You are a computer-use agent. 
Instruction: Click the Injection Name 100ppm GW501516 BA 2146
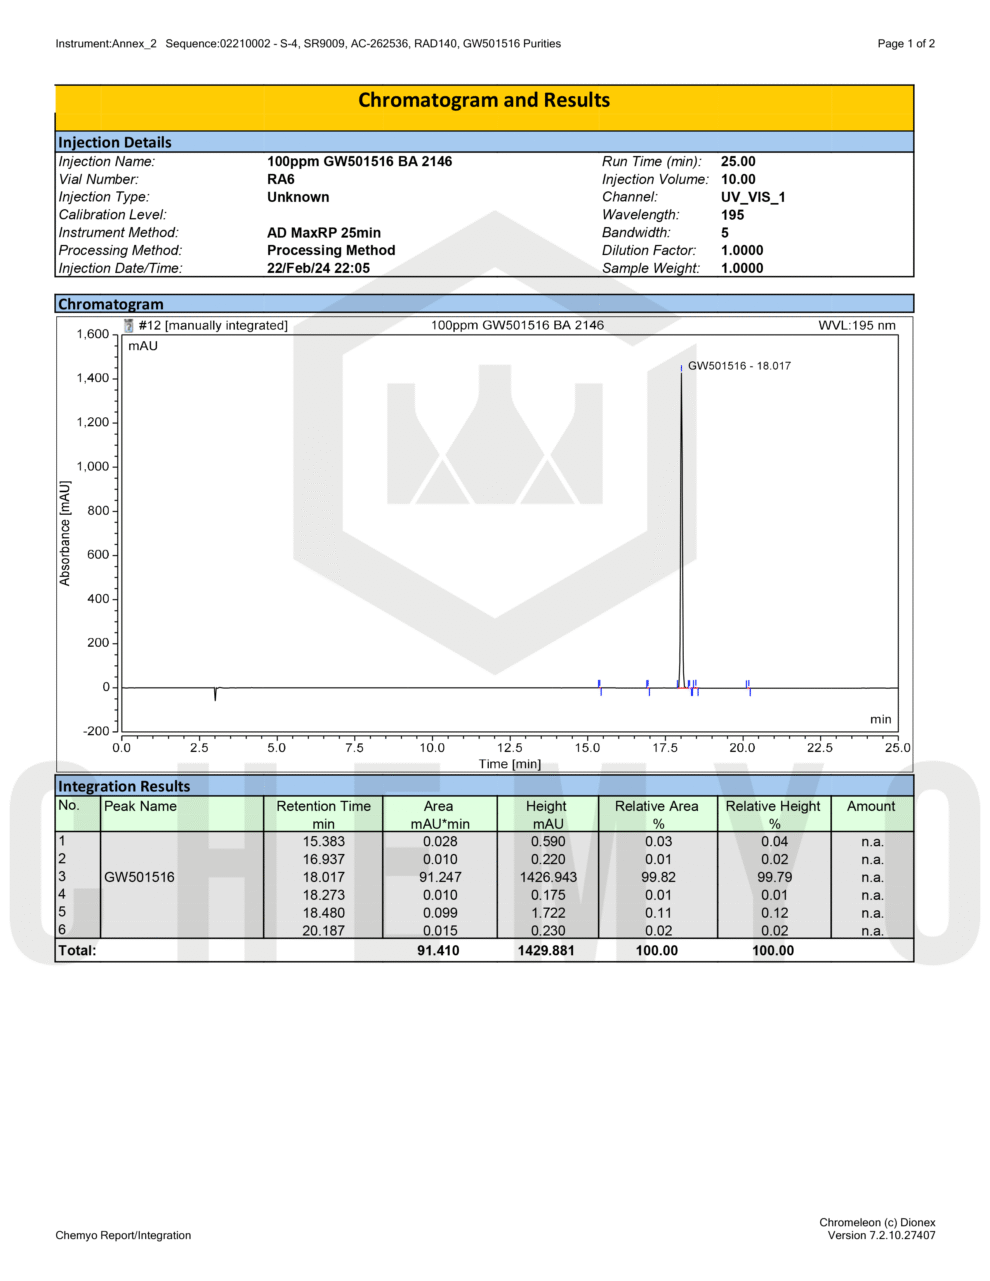point(358,161)
